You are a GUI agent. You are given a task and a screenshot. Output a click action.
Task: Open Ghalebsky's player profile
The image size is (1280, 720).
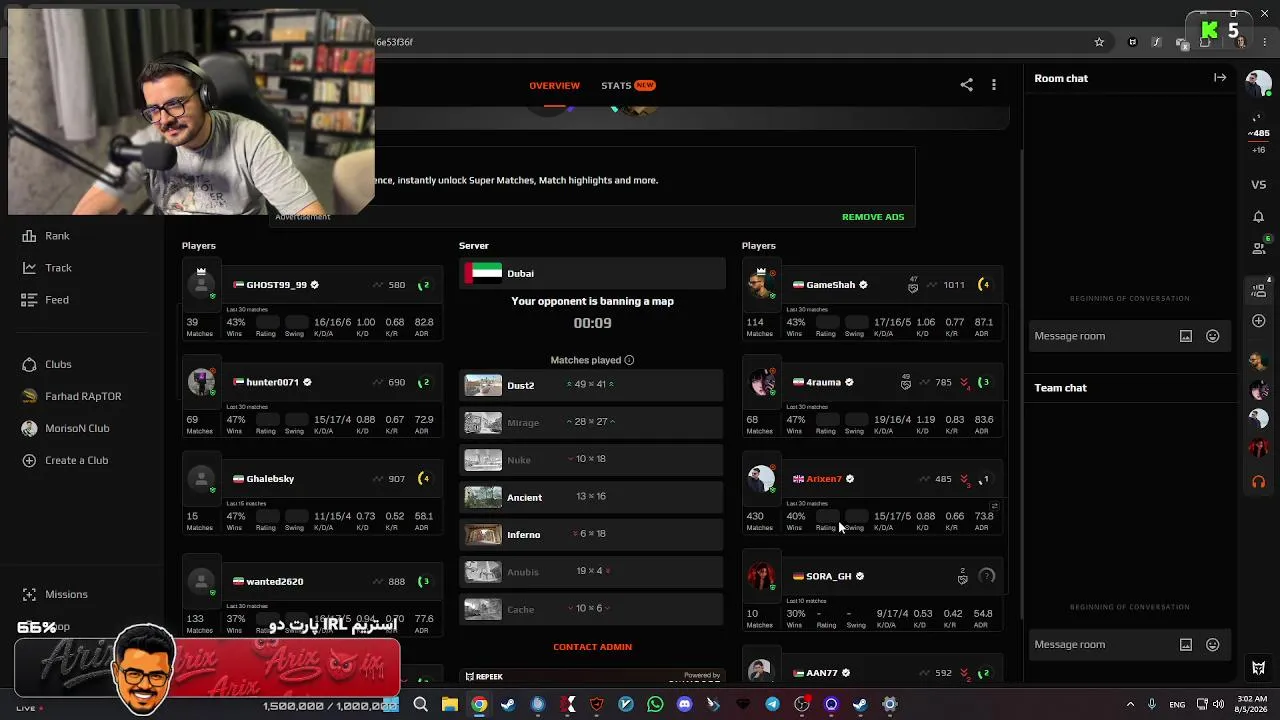click(x=270, y=479)
